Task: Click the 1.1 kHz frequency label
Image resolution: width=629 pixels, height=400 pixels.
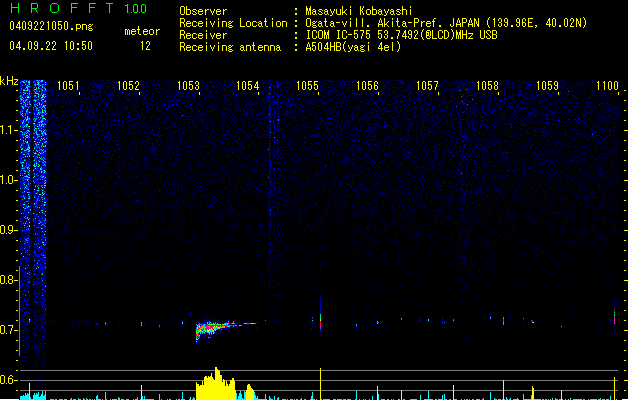Action: [8, 130]
